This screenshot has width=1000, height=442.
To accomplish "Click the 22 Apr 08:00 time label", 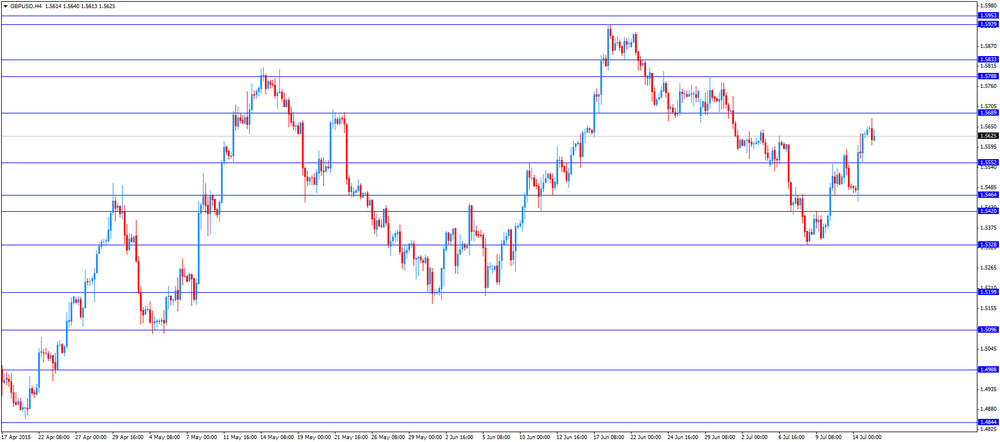I will tap(52, 438).
